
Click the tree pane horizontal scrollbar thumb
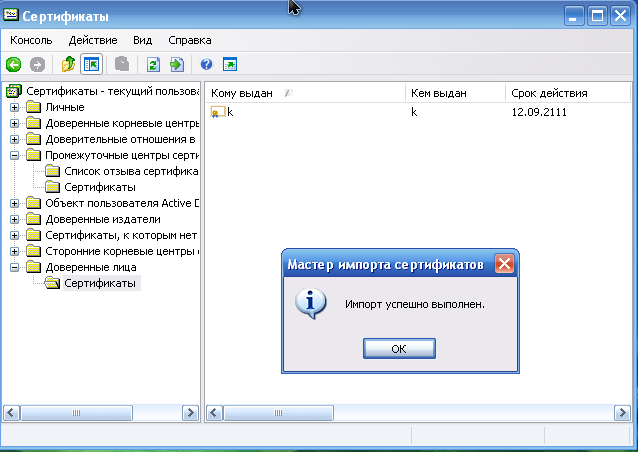tap(76, 413)
